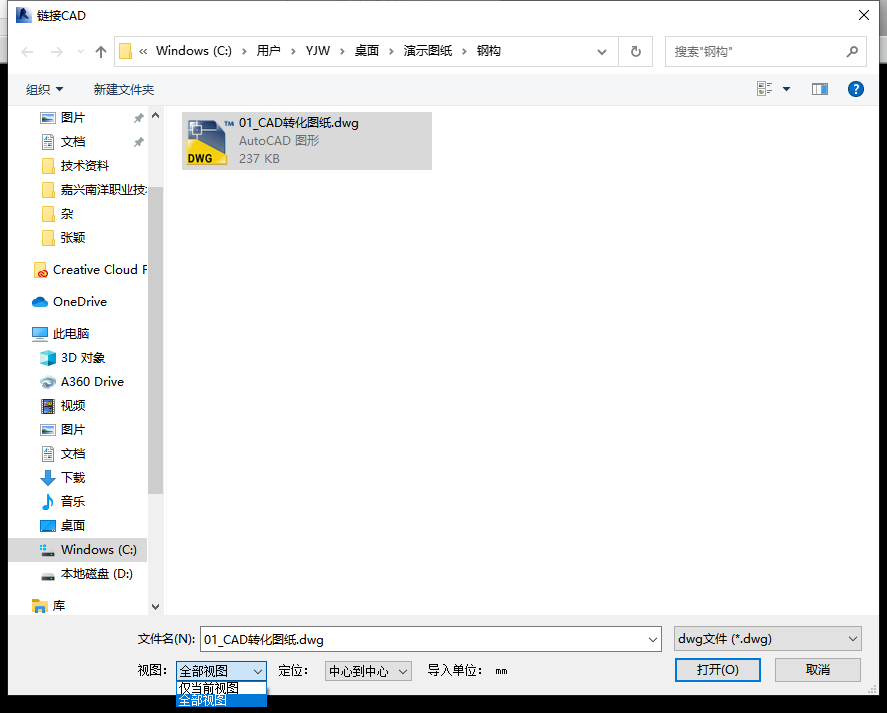
Task: Click 新建文件夹 button
Action: tap(124, 89)
